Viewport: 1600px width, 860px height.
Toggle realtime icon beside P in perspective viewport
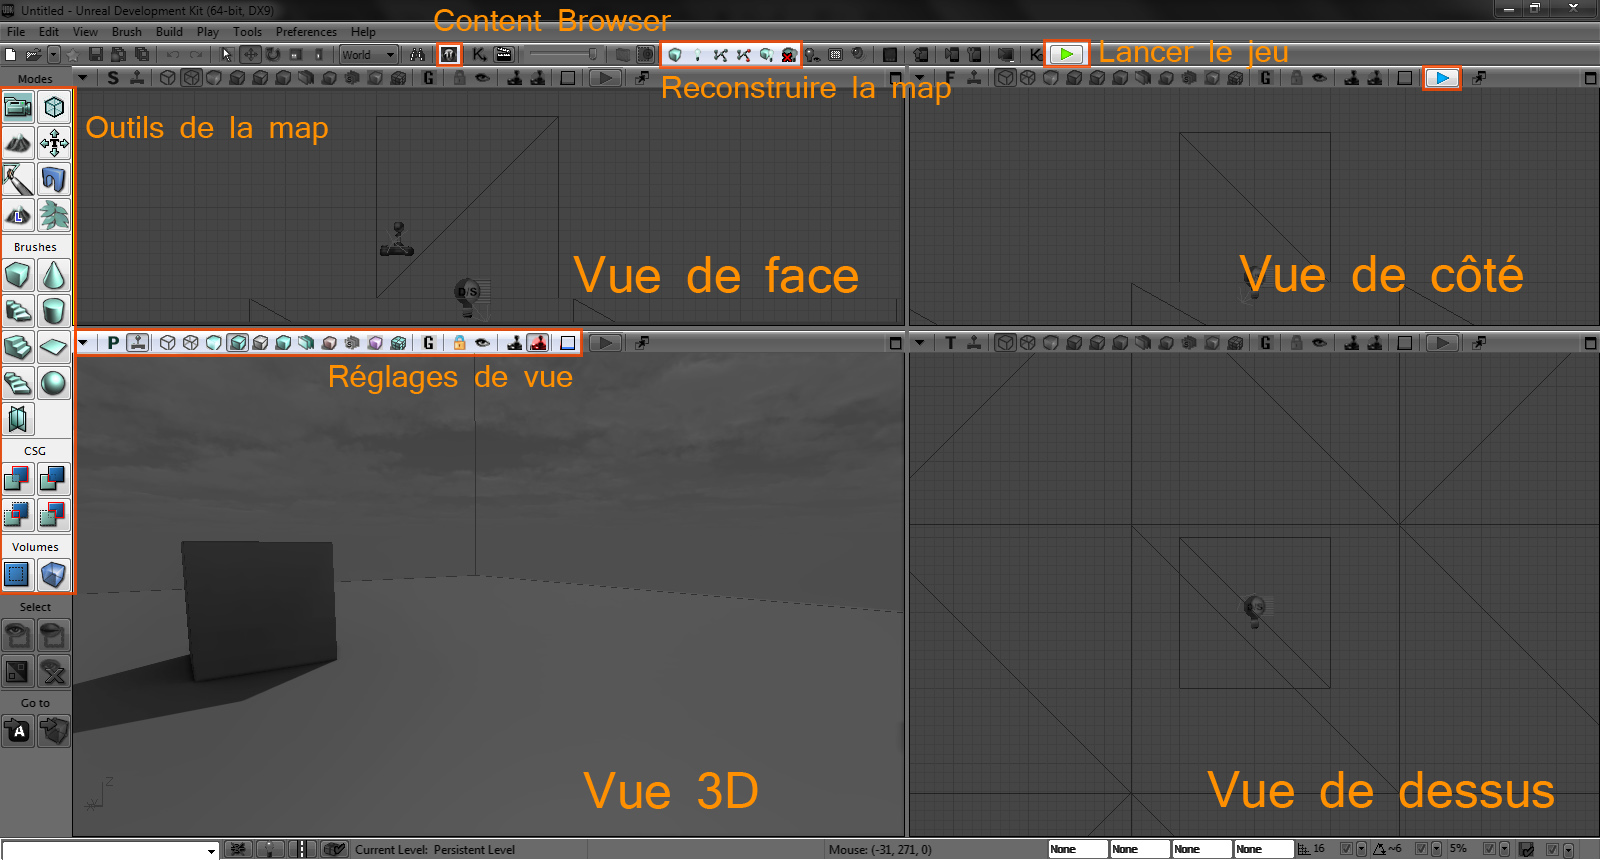tap(138, 343)
